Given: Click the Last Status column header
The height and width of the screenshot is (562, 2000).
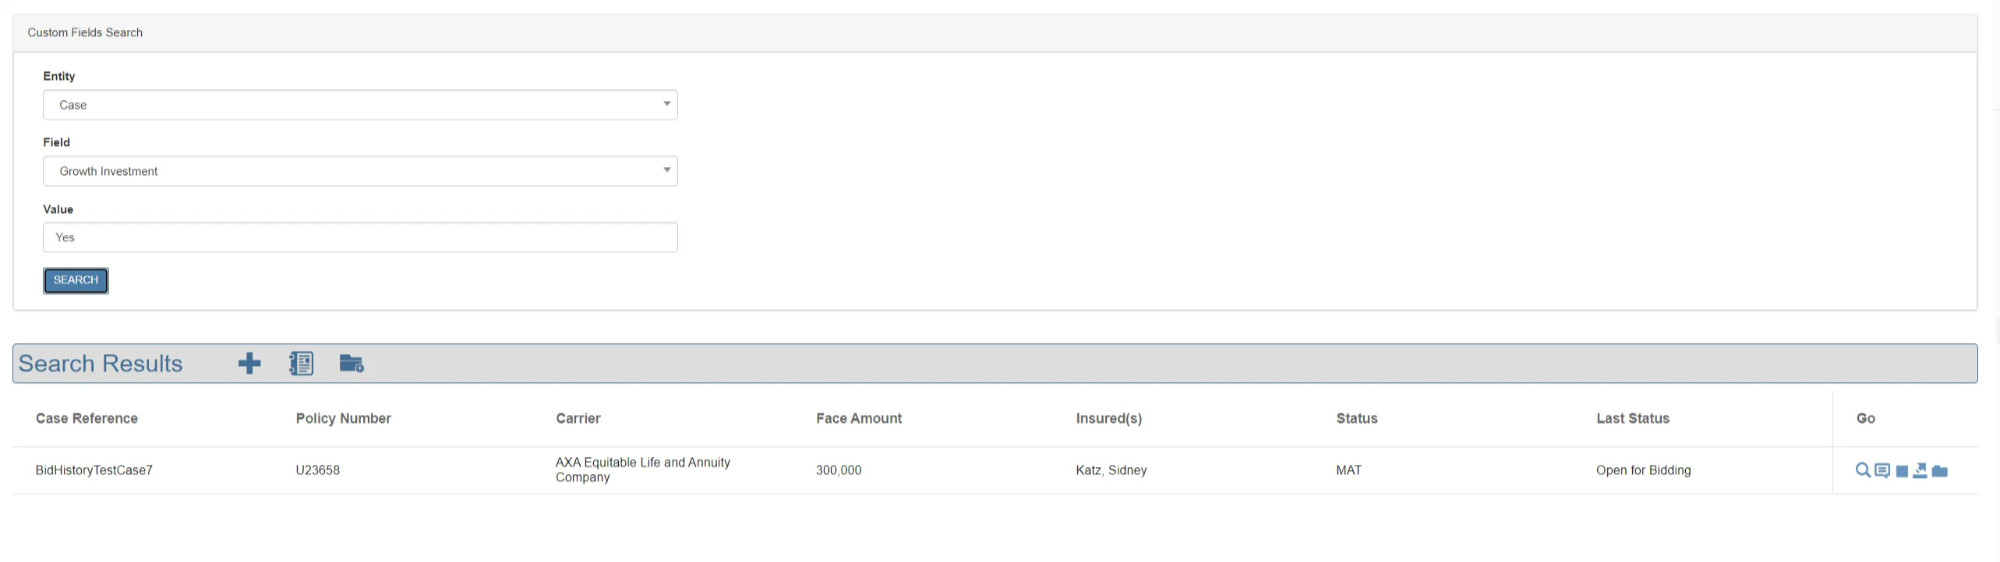Looking at the screenshot, I should tap(1632, 419).
